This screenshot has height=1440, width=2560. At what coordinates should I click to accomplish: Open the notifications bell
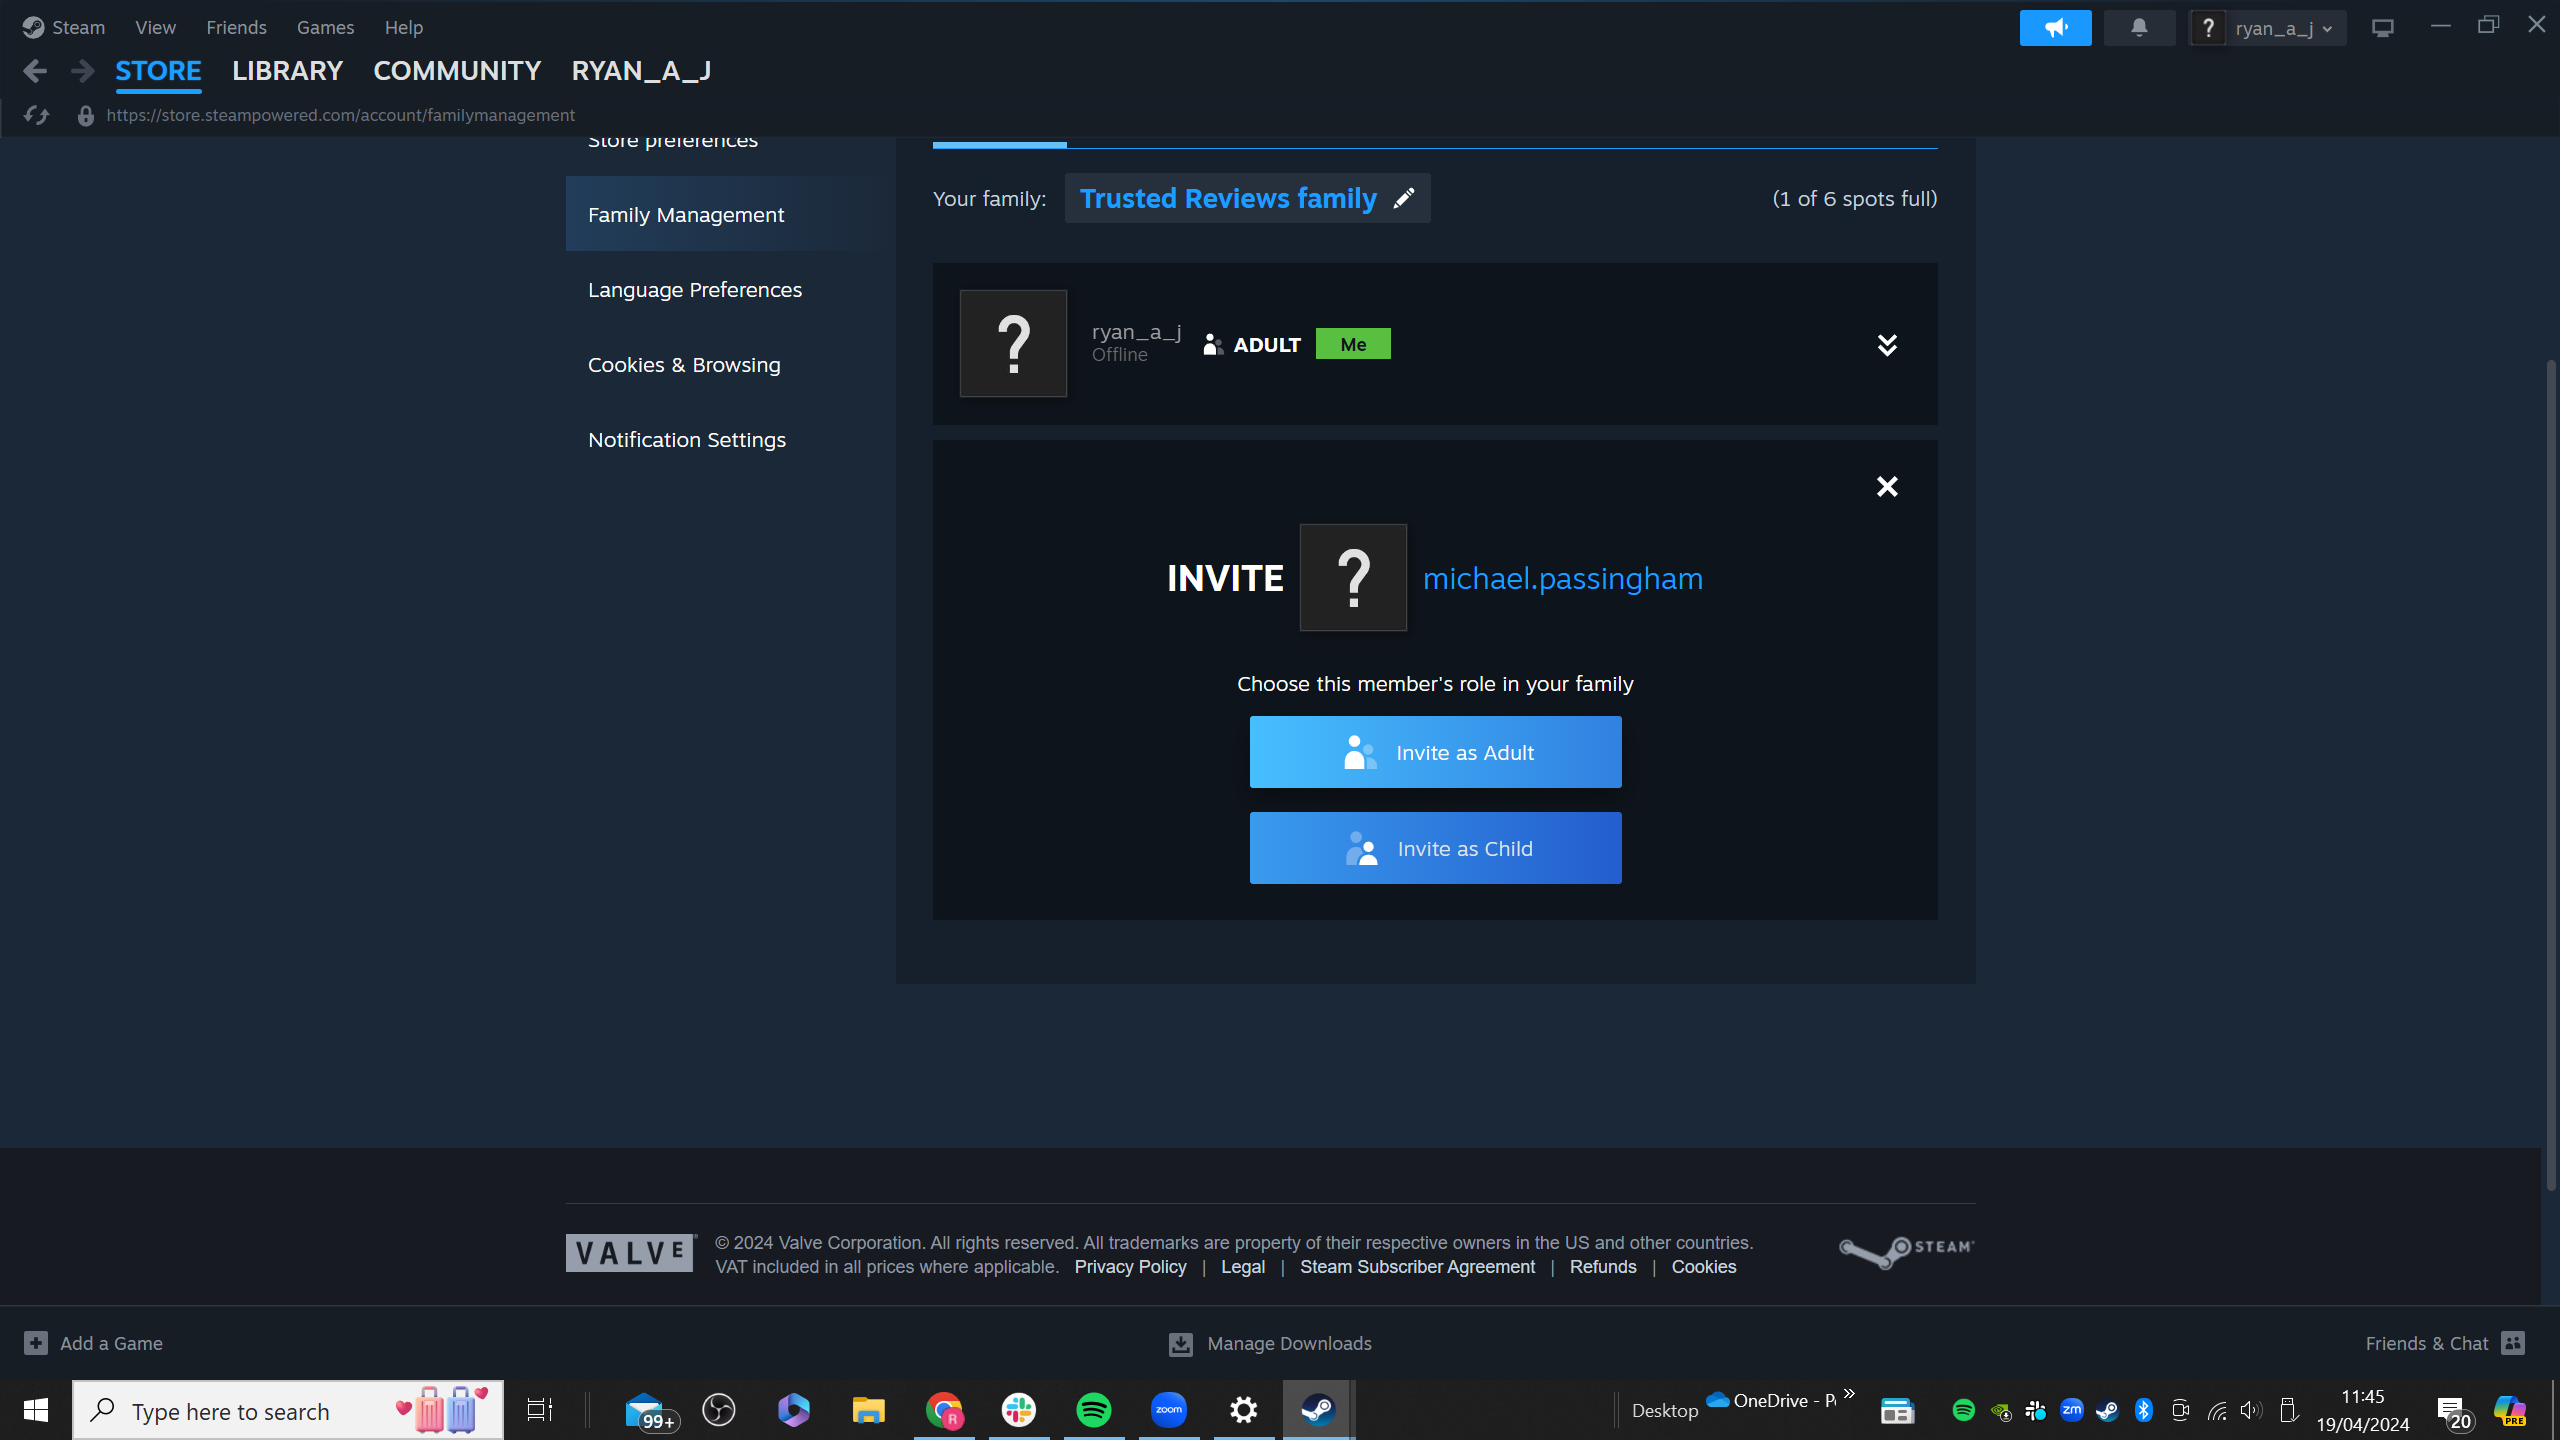coord(2139,28)
